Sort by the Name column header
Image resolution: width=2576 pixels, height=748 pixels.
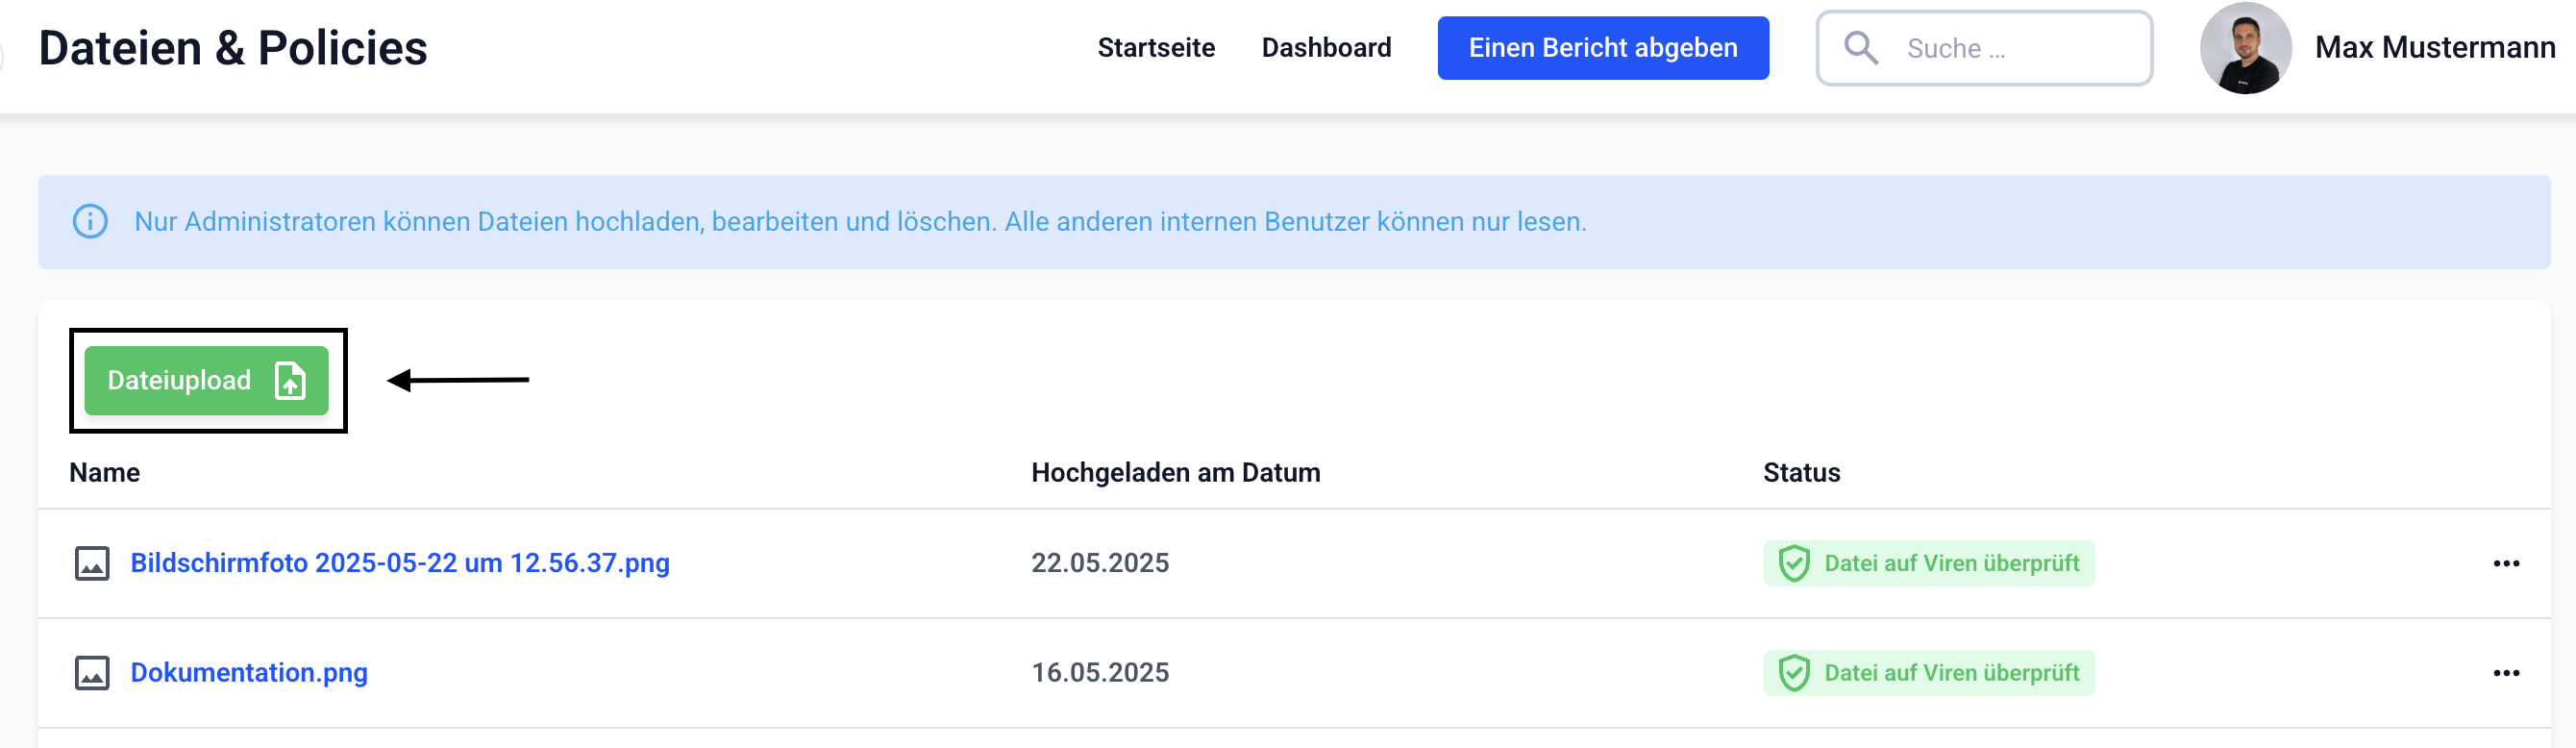point(105,473)
